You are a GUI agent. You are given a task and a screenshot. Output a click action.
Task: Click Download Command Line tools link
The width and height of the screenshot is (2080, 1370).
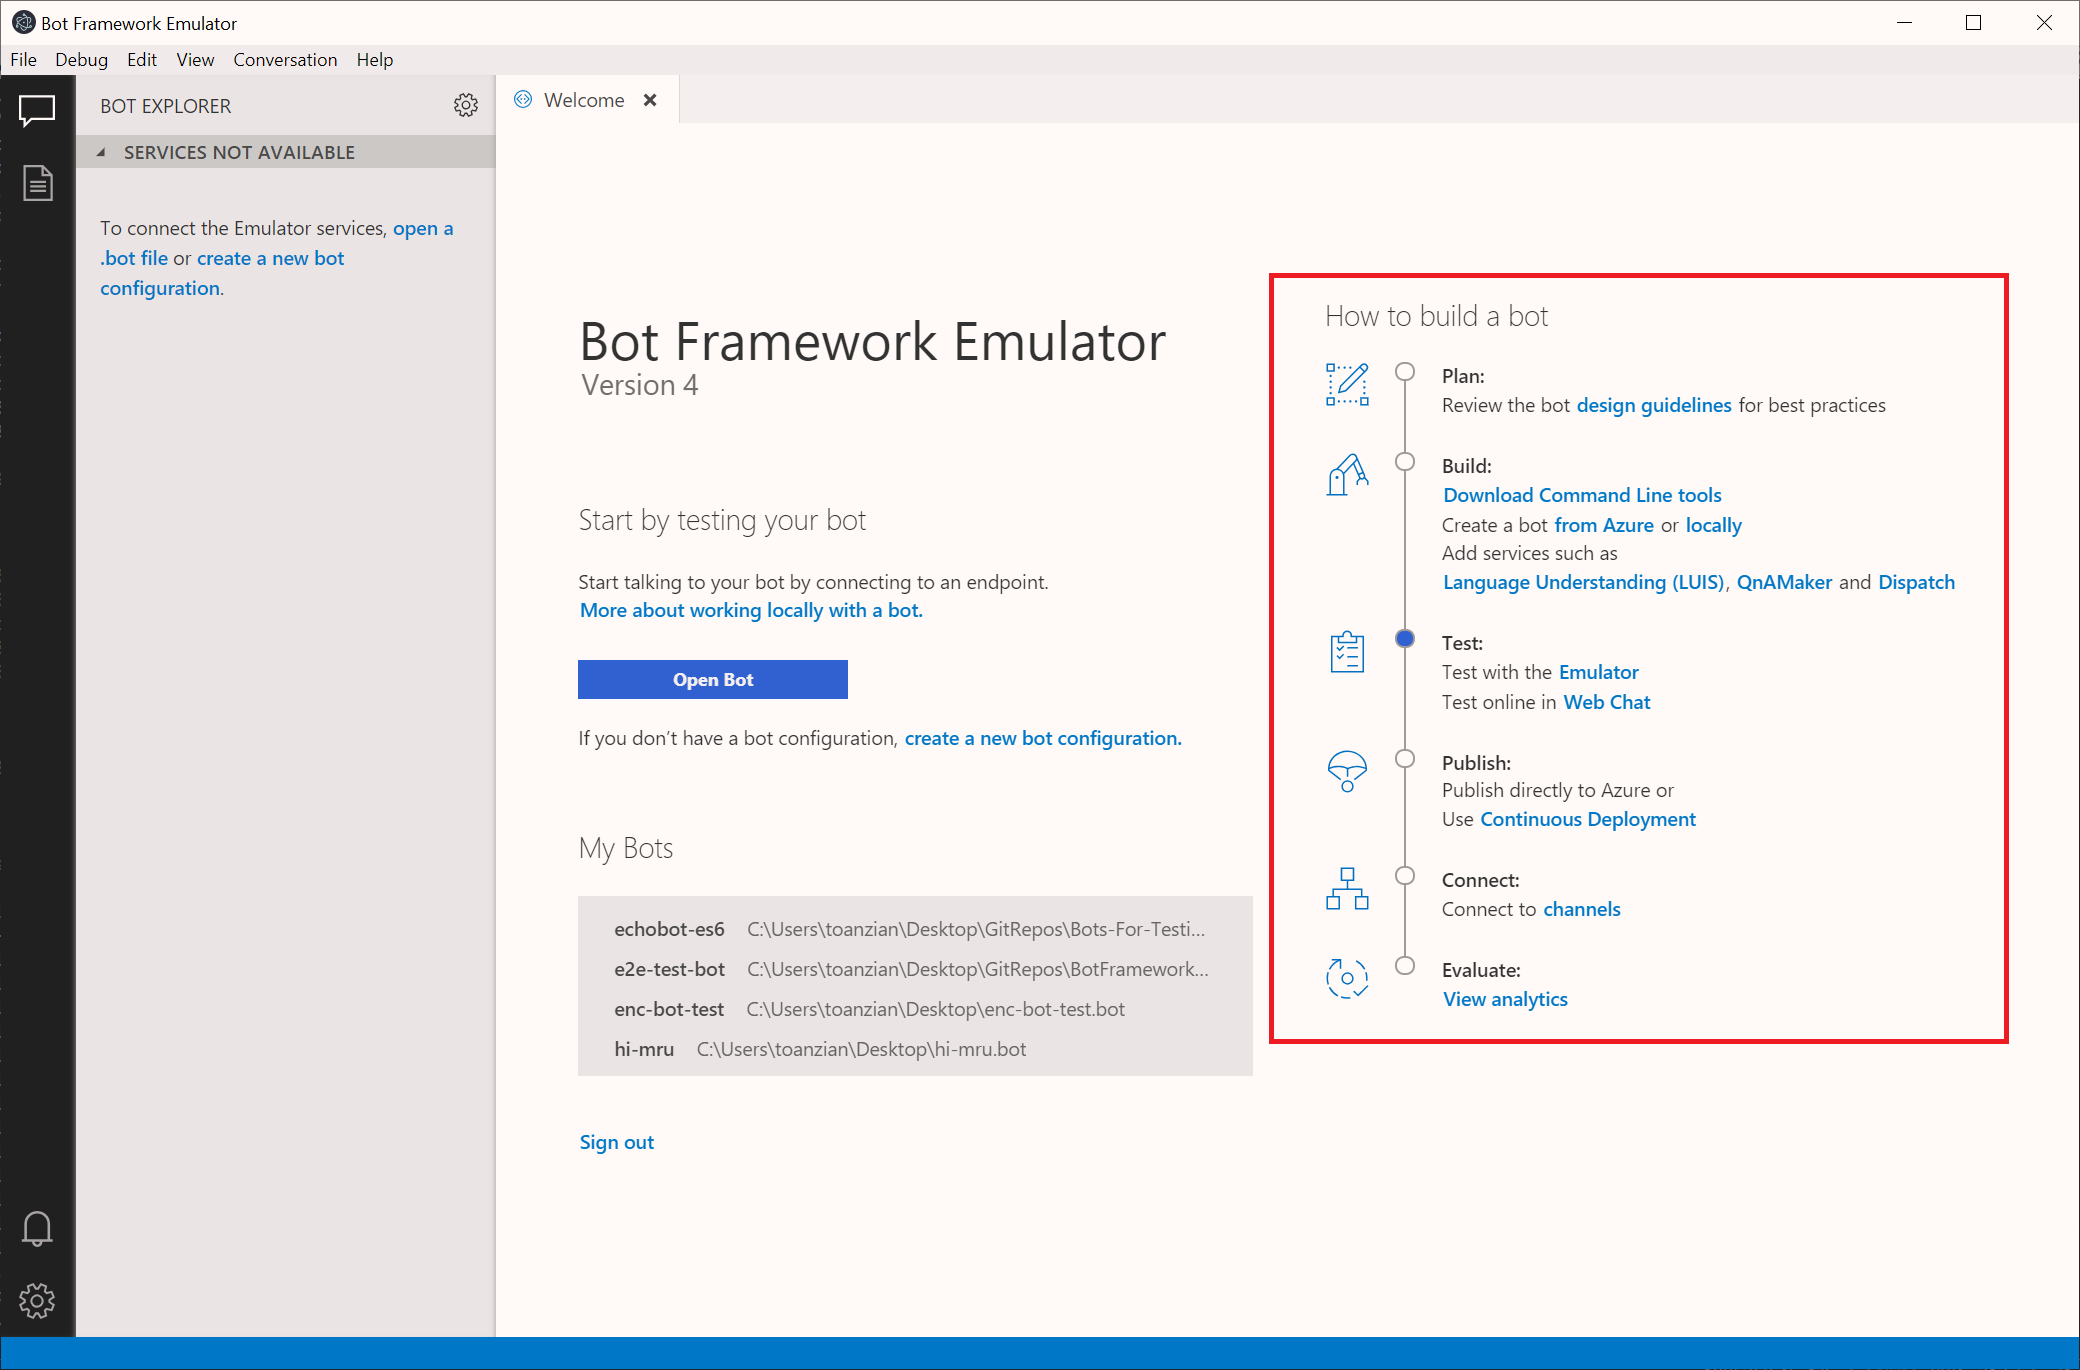coord(1582,495)
